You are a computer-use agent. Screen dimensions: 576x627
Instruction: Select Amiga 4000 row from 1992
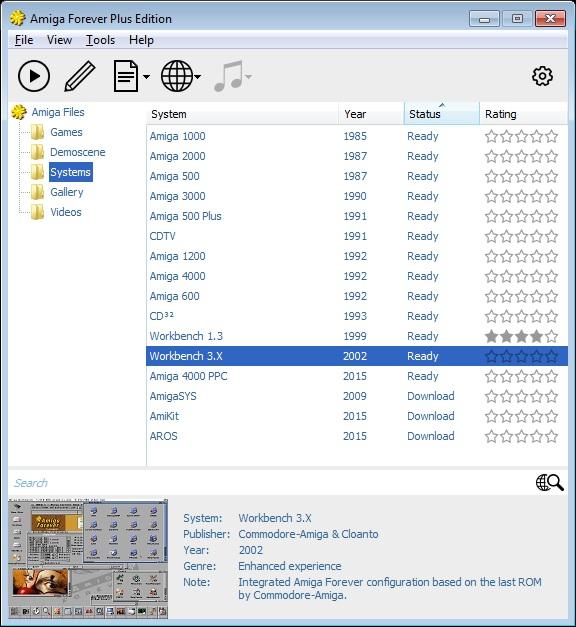click(x=357, y=276)
